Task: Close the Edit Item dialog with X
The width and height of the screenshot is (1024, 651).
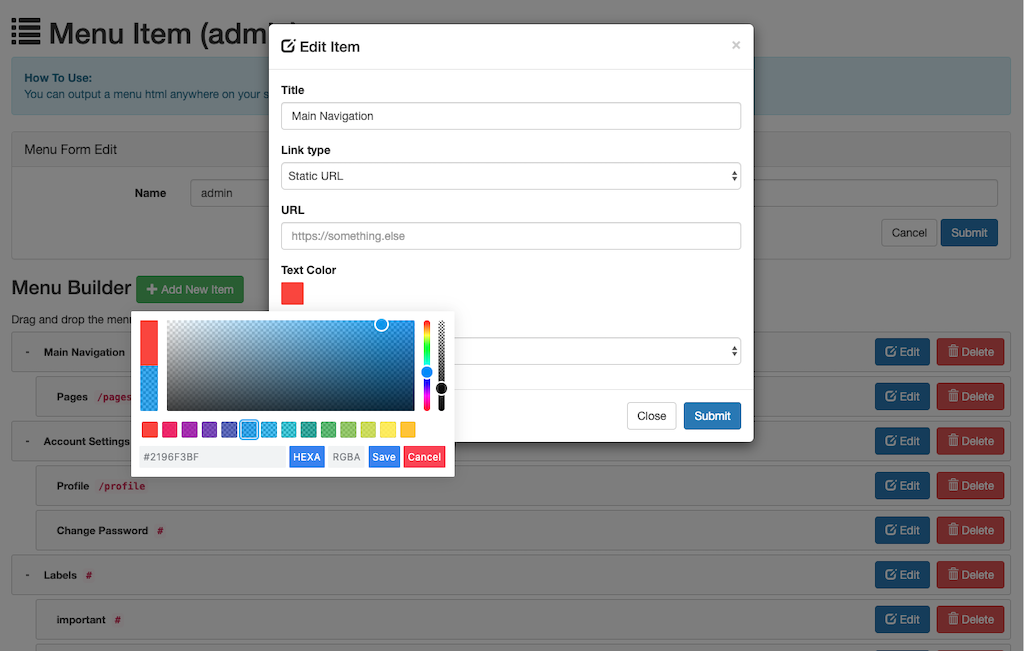Action: 736,45
